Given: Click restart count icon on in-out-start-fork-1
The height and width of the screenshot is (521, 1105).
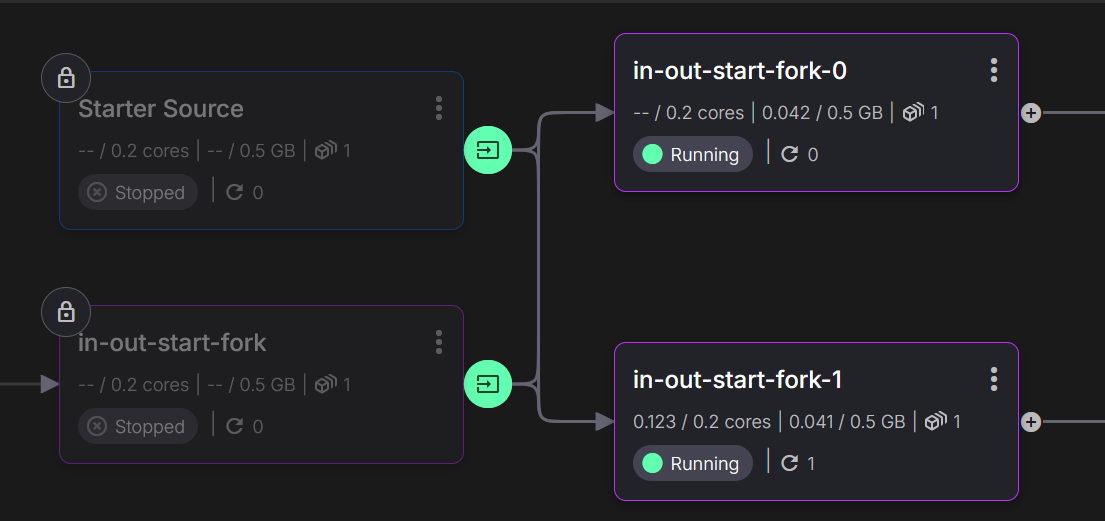Looking at the screenshot, I should 789,463.
